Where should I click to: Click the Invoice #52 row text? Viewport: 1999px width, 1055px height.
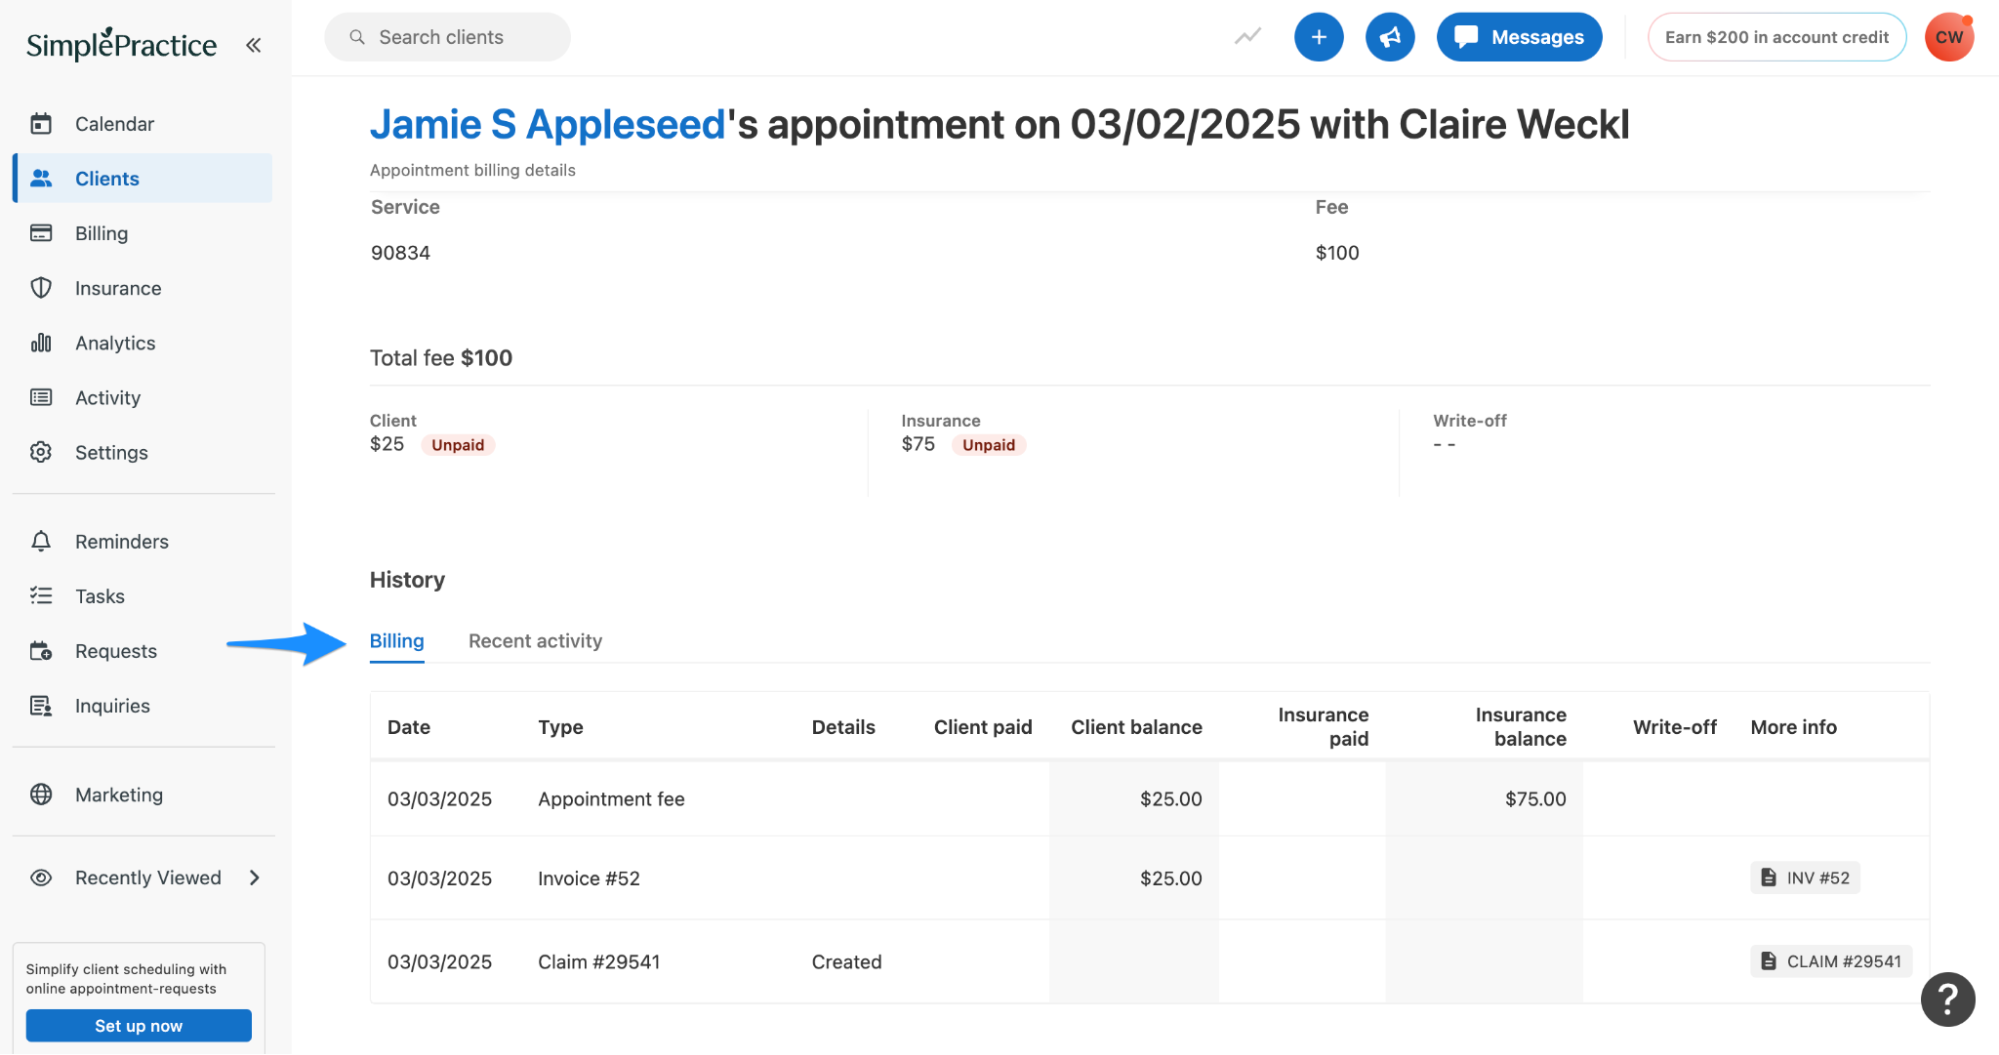coord(589,878)
